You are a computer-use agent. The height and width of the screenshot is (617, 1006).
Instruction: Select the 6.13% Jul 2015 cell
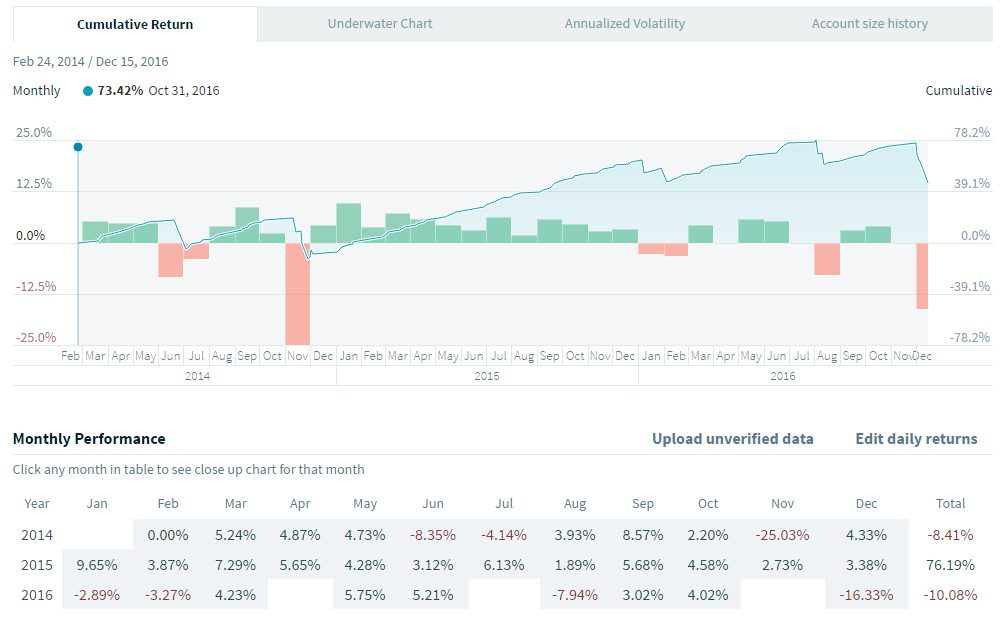click(x=503, y=565)
